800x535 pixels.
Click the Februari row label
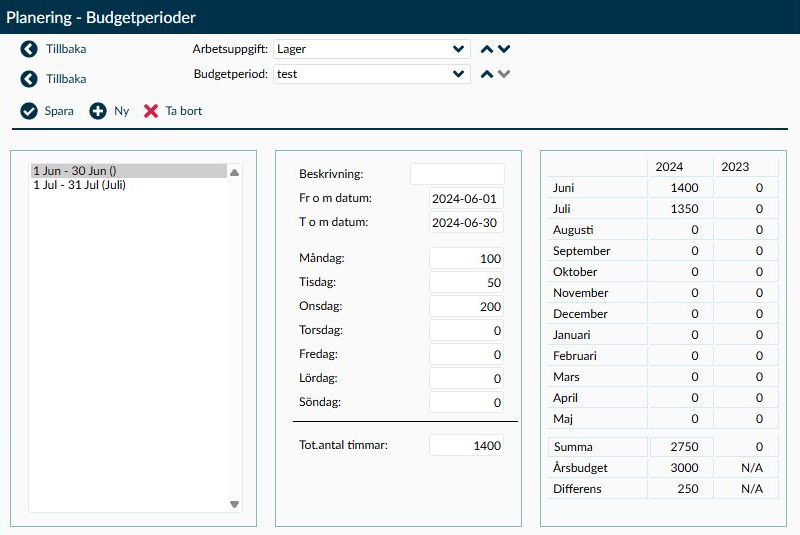(574, 355)
